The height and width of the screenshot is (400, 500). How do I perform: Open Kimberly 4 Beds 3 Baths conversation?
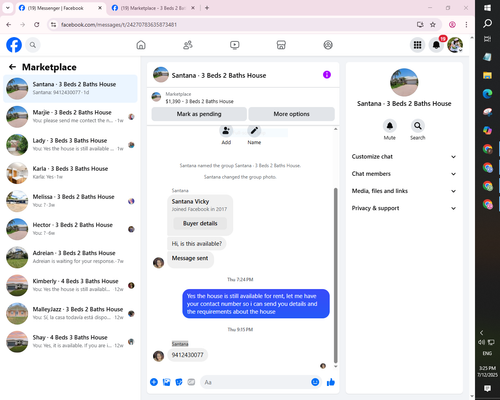click(x=70, y=285)
